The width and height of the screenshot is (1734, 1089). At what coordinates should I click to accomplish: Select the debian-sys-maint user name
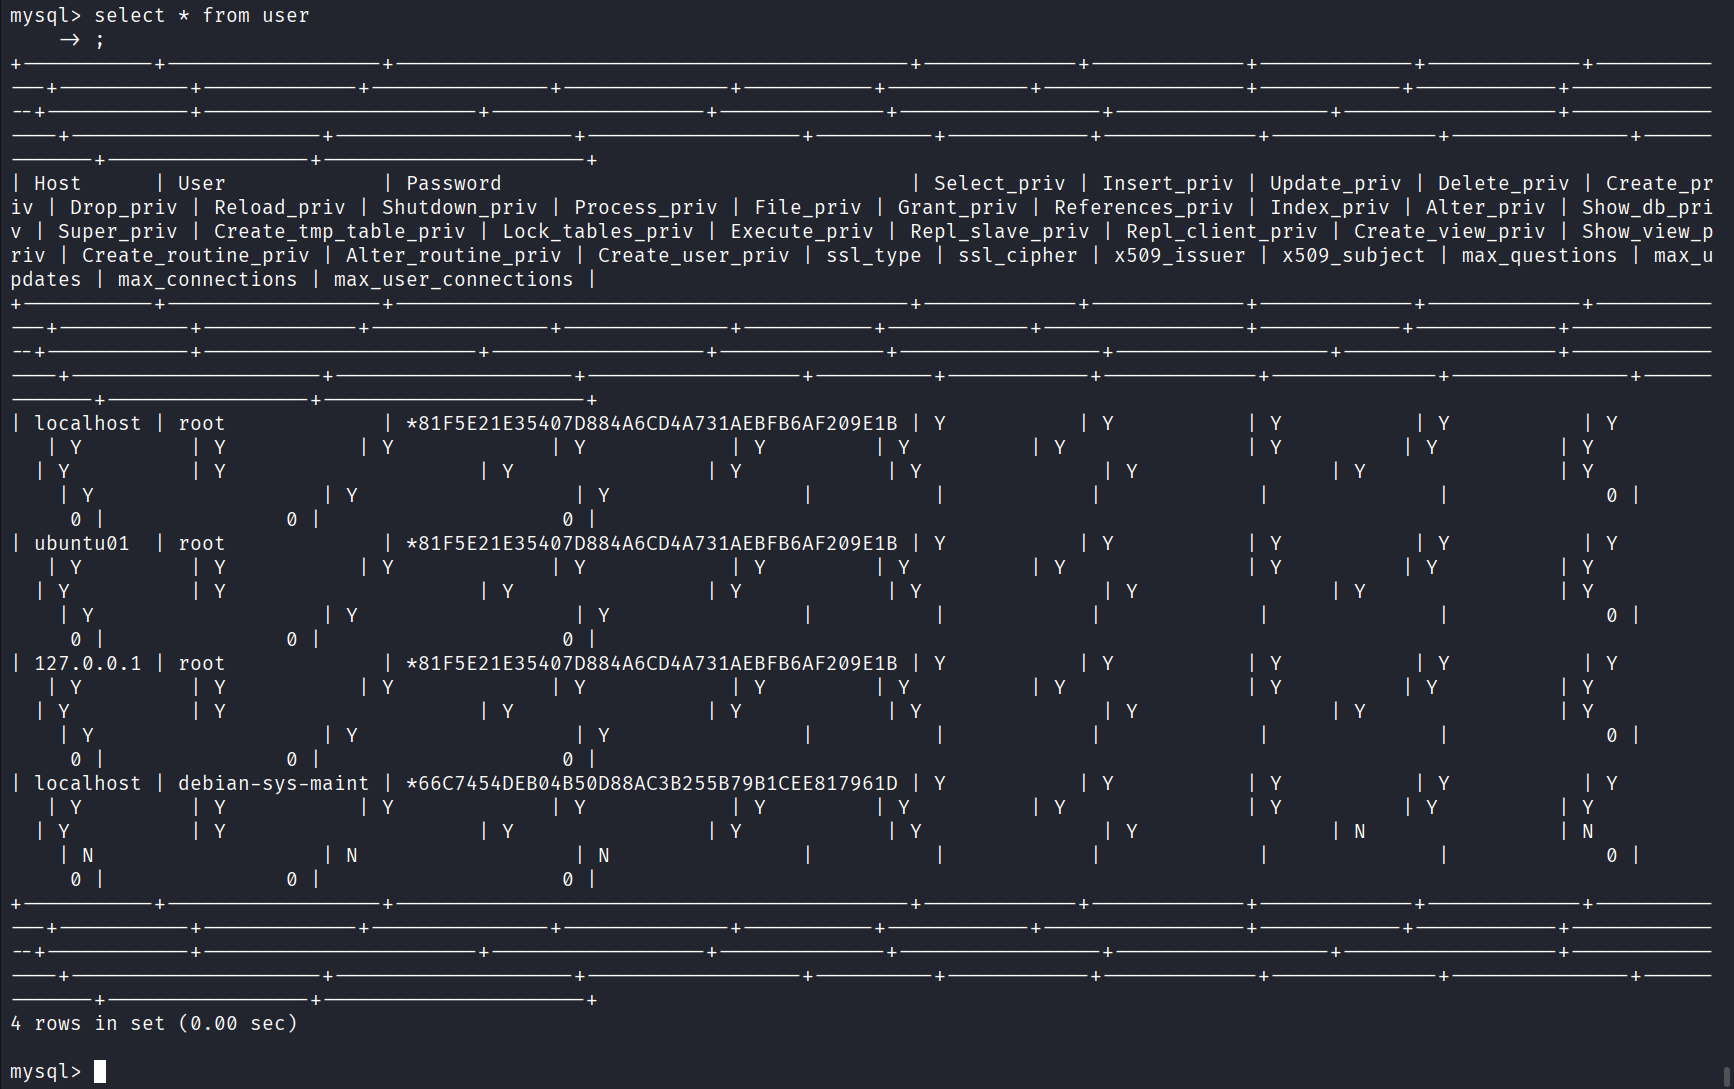[x=273, y=783]
